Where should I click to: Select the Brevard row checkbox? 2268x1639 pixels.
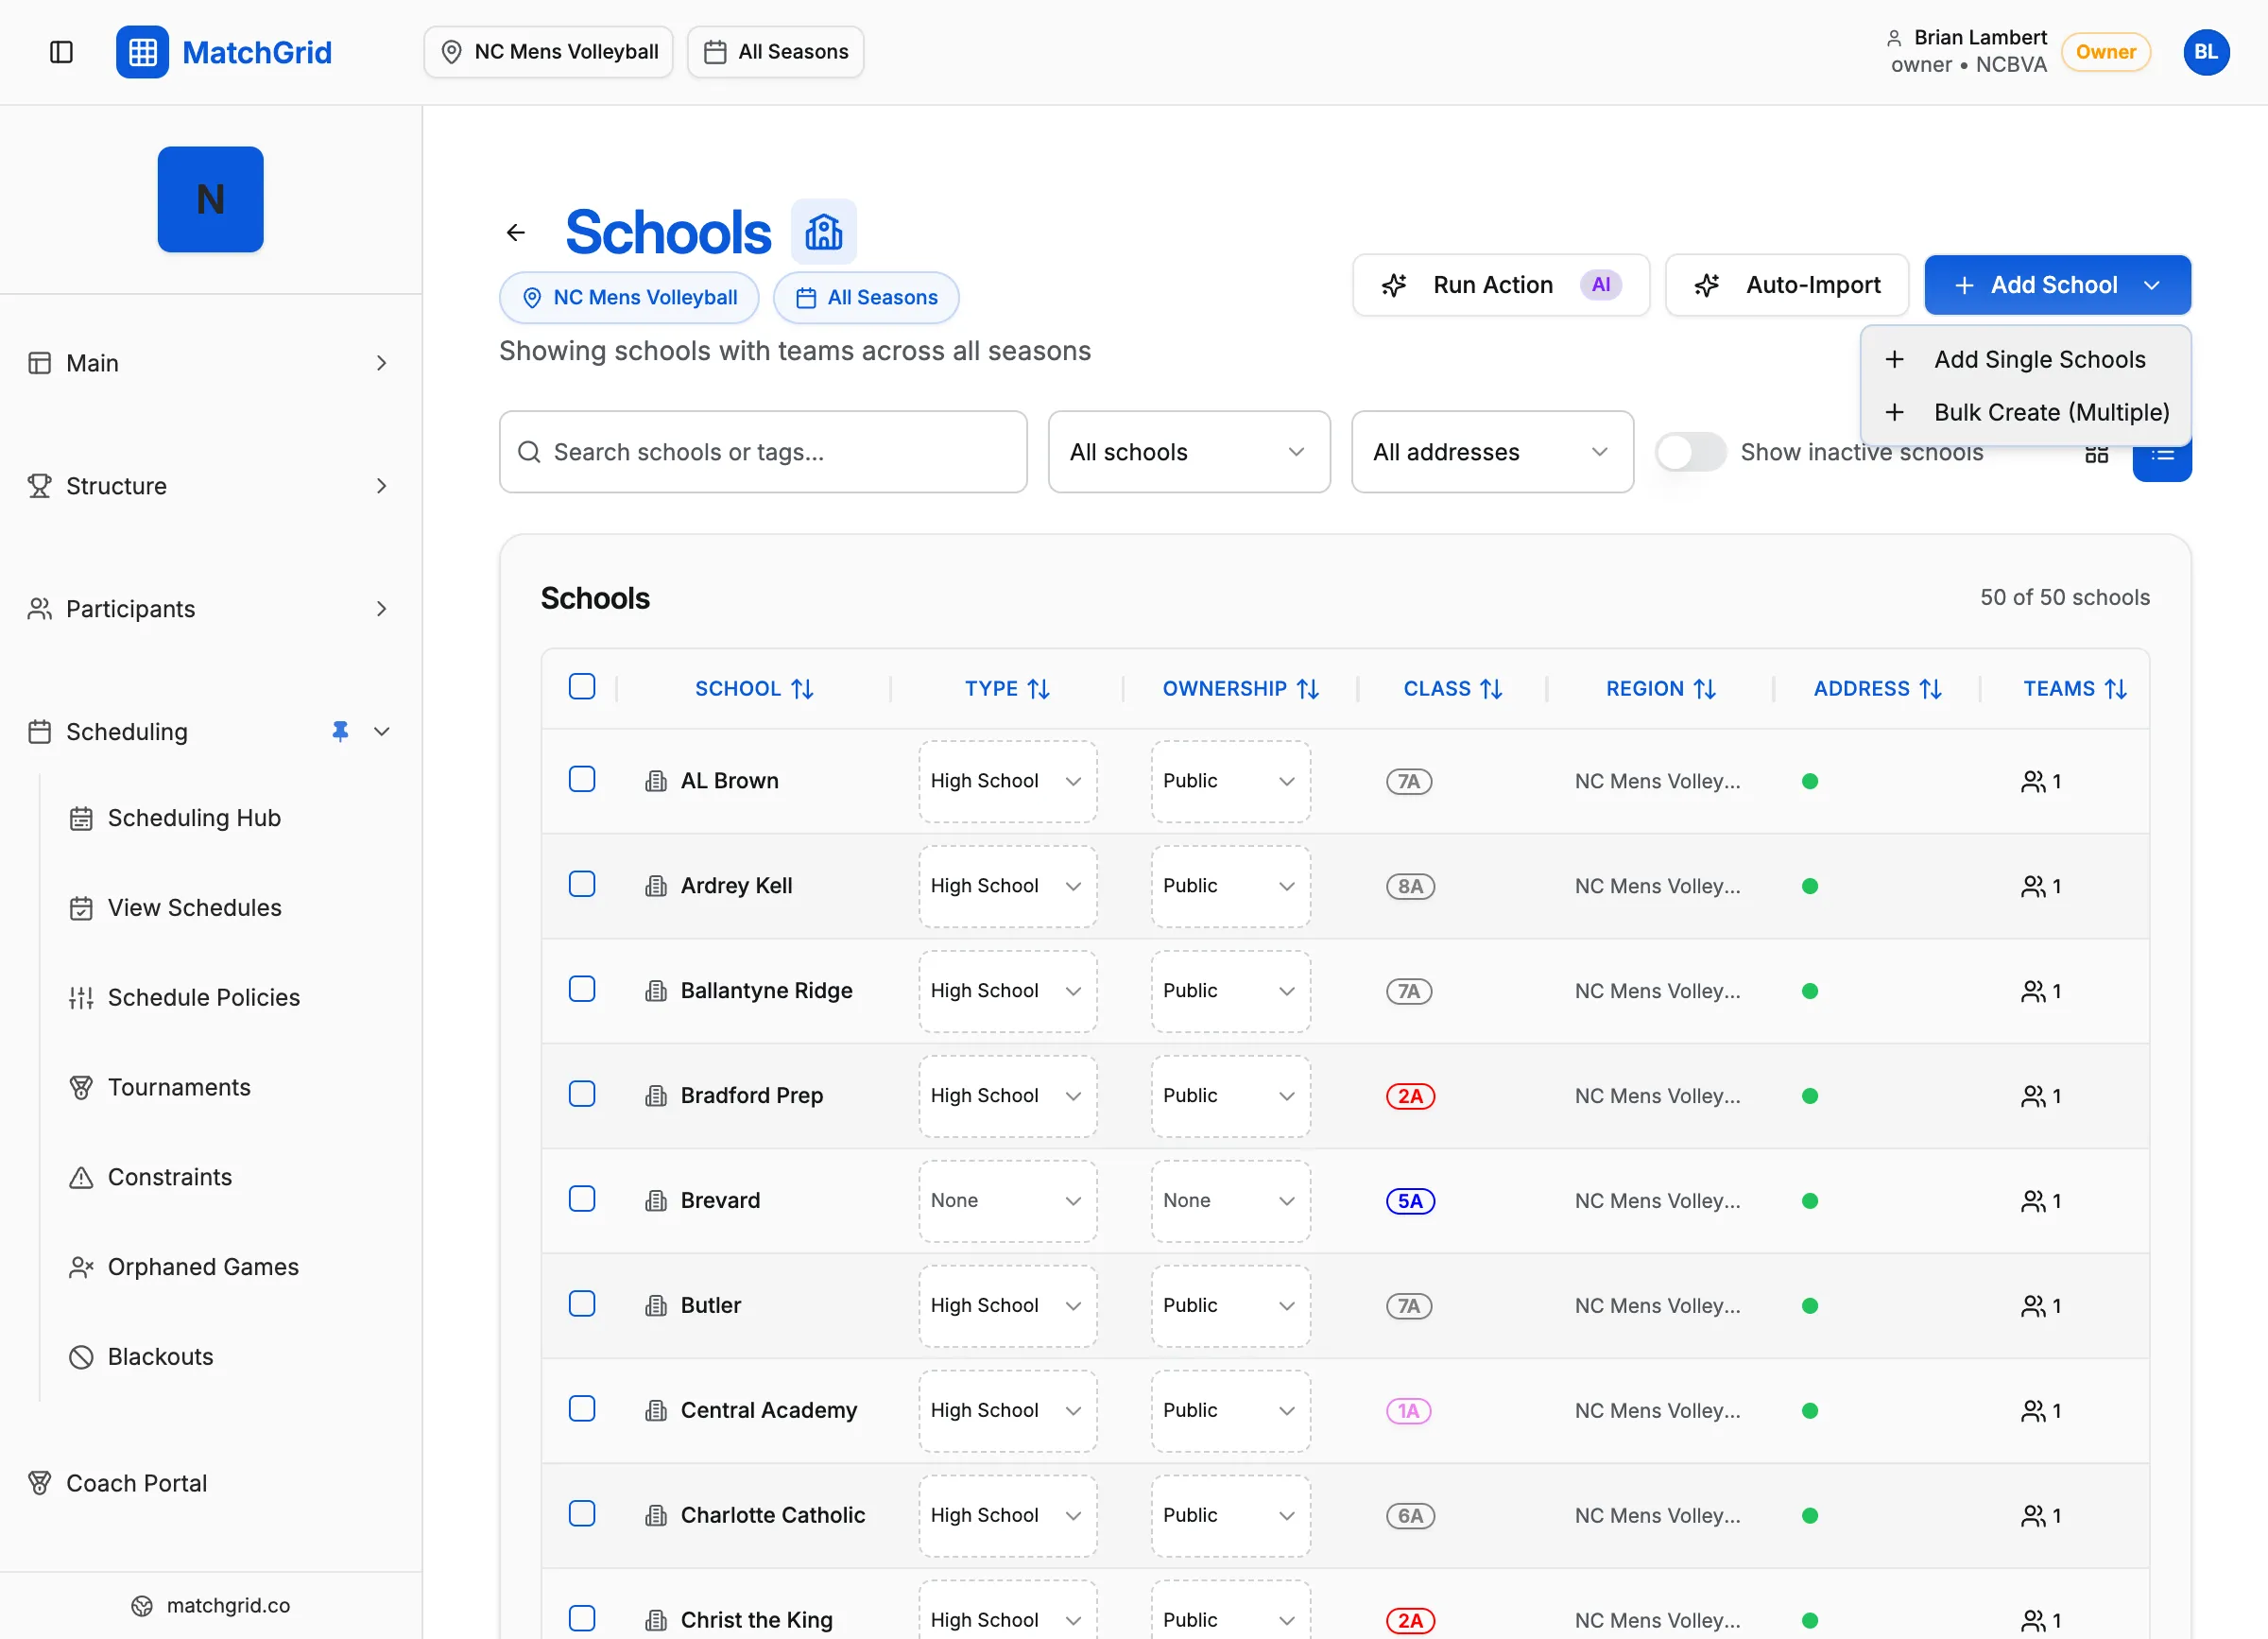pyautogui.click(x=582, y=1199)
